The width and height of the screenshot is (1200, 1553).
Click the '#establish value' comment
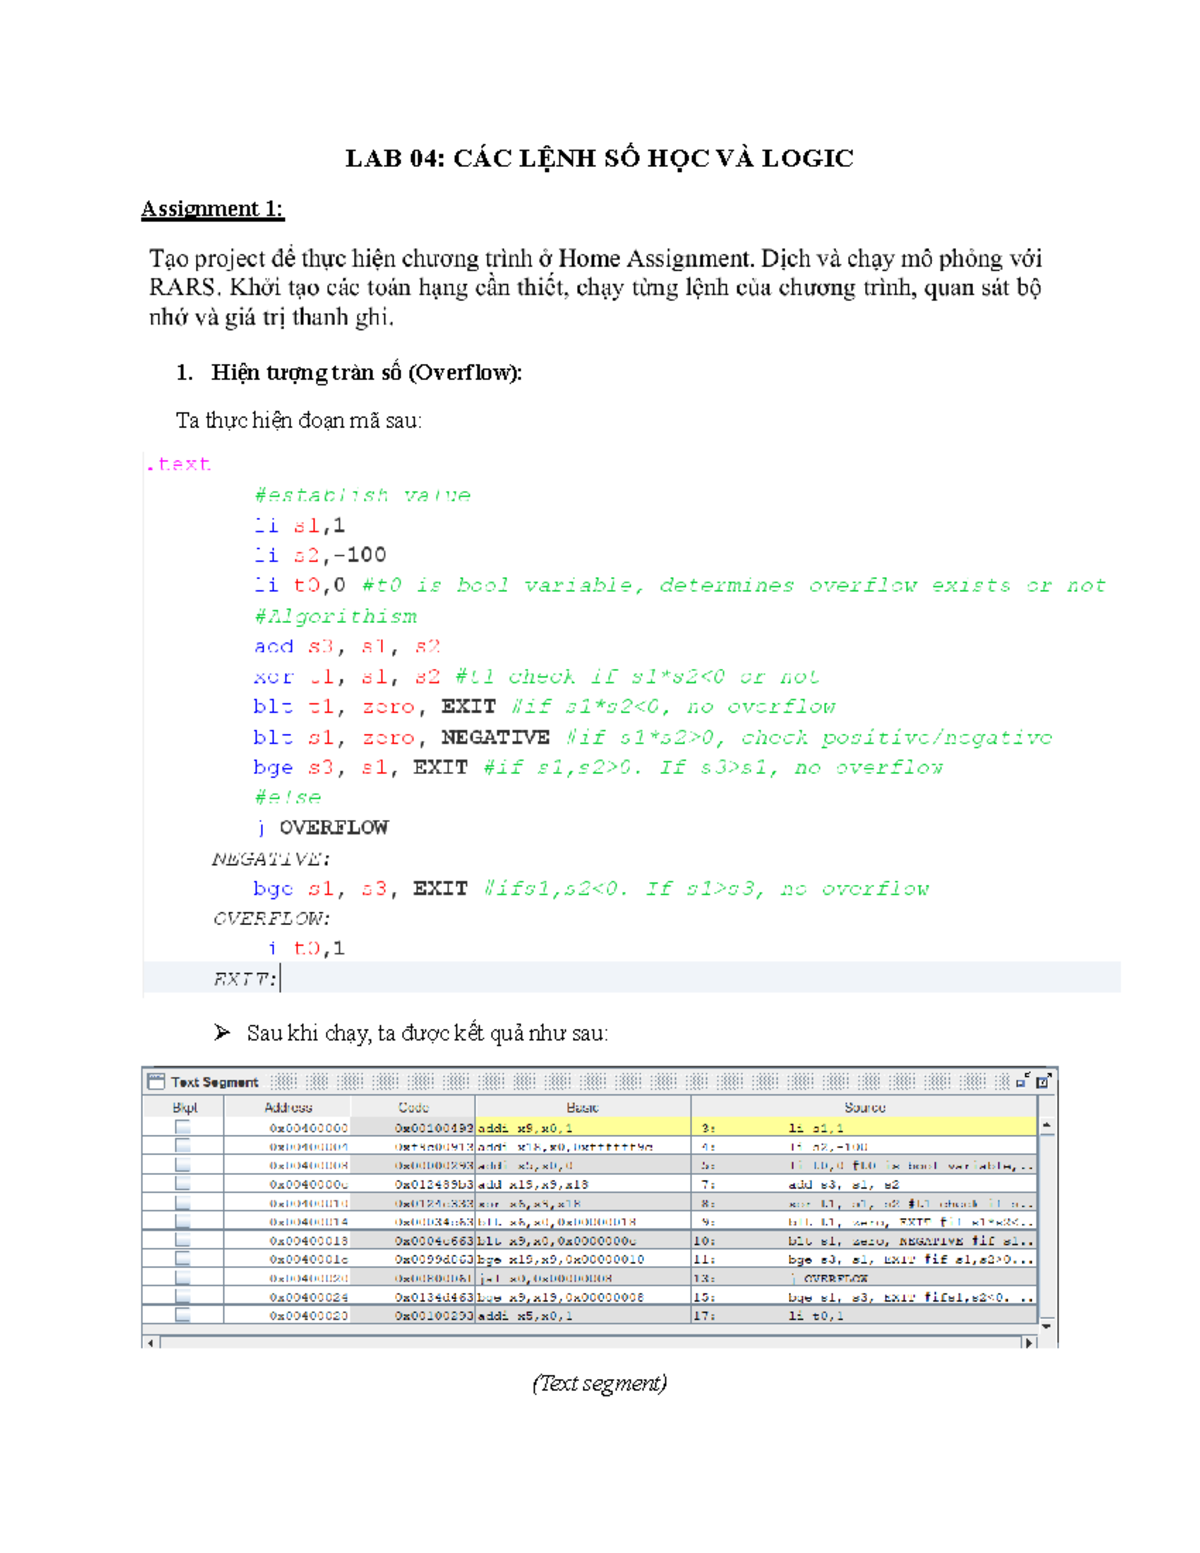pos(361,494)
